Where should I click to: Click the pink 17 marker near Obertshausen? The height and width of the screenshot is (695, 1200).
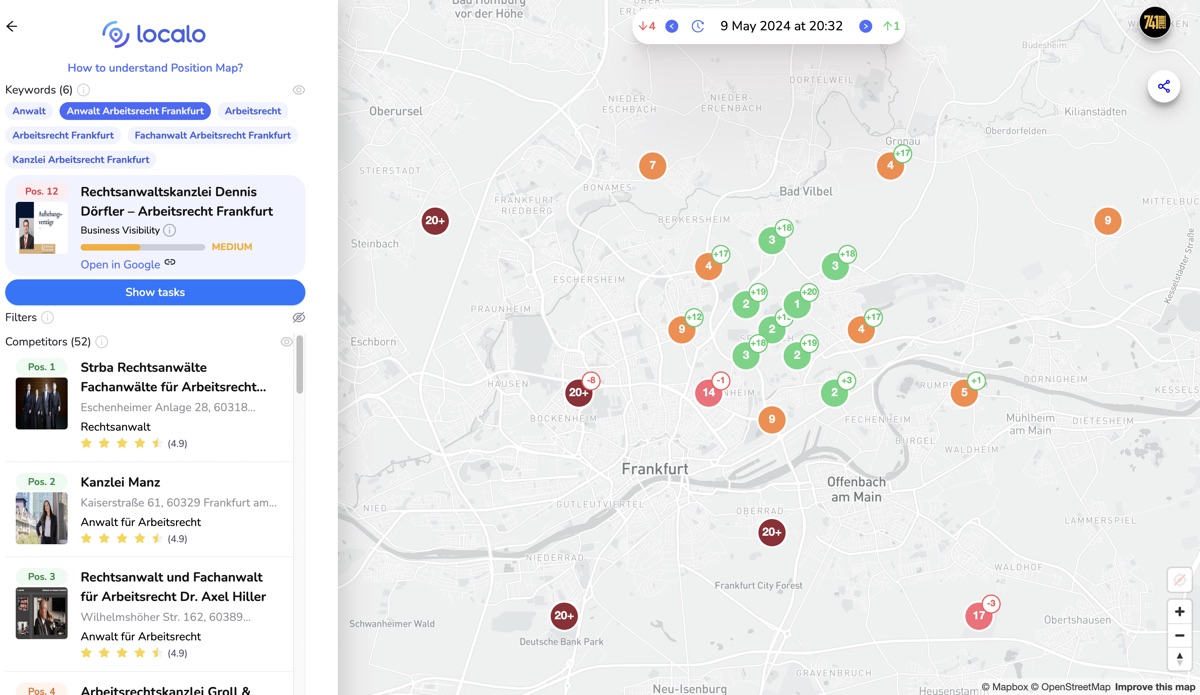pos(979,615)
